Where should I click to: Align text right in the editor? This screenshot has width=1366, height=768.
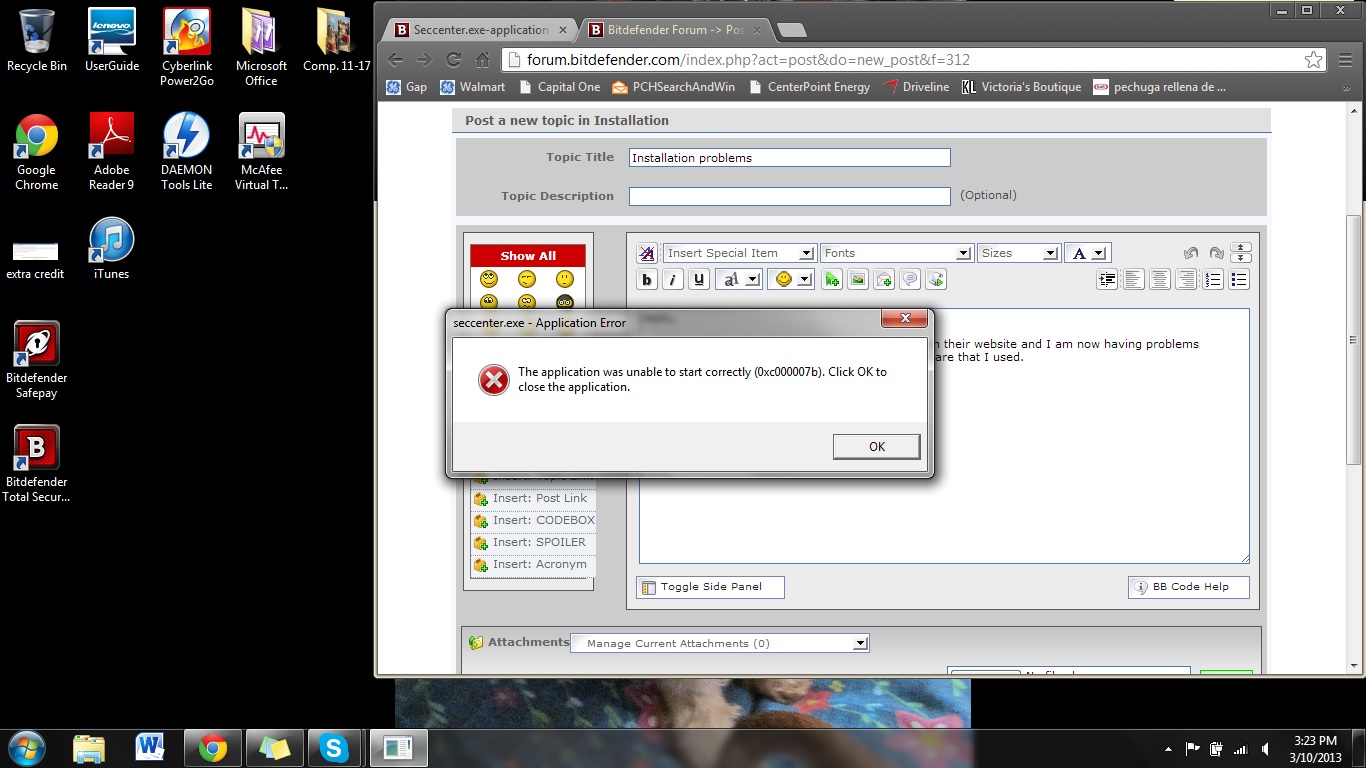click(1185, 280)
